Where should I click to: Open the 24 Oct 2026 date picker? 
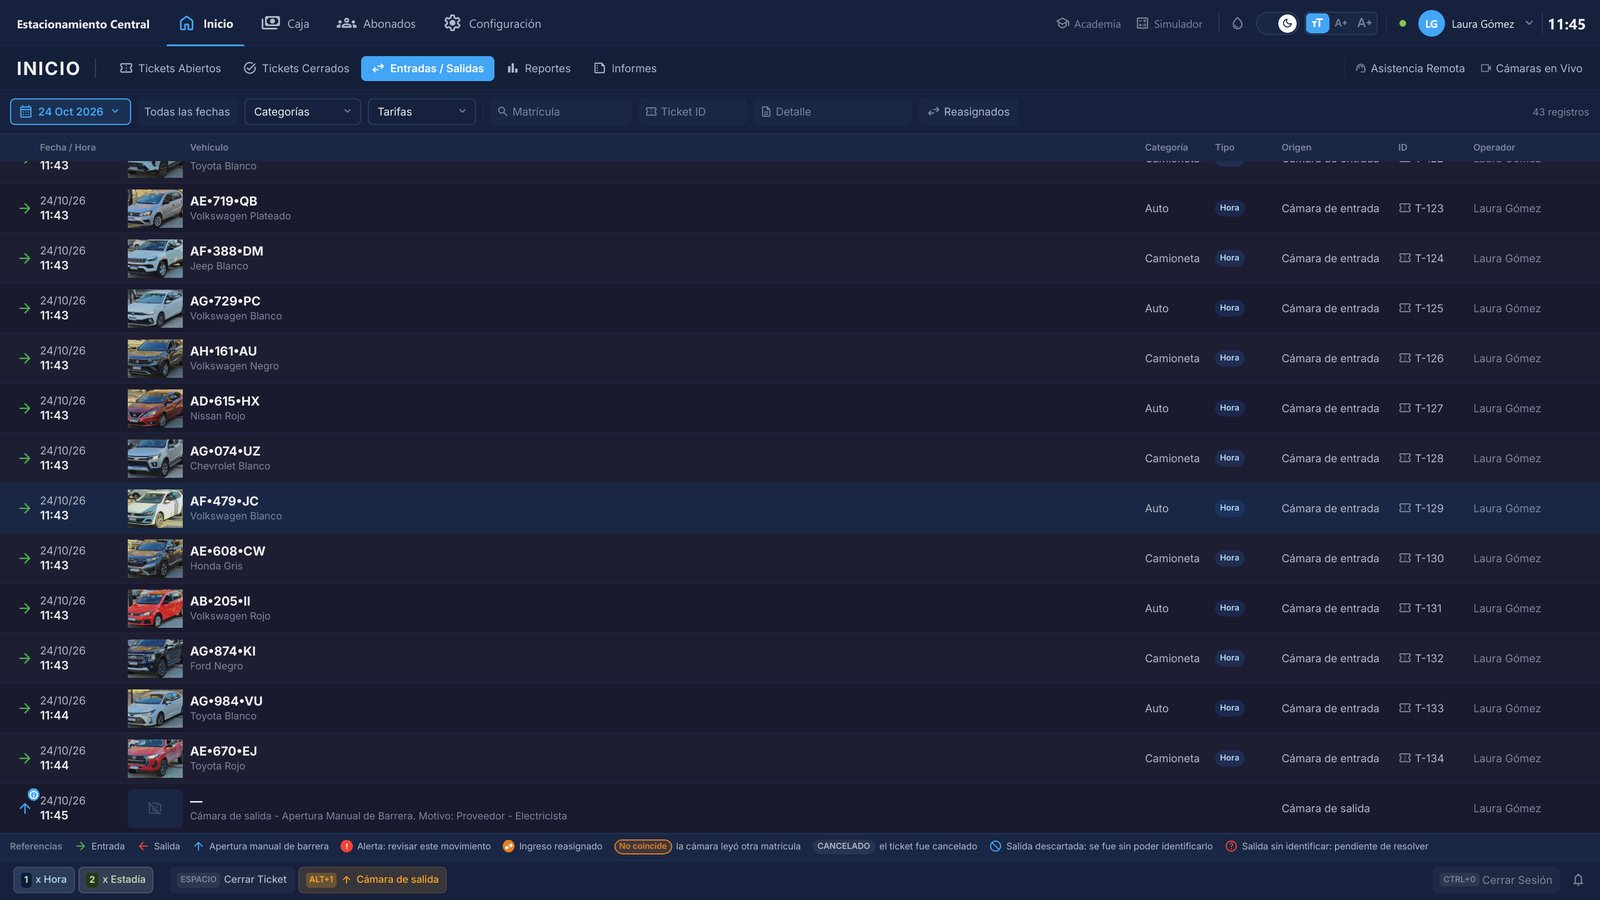click(70, 111)
